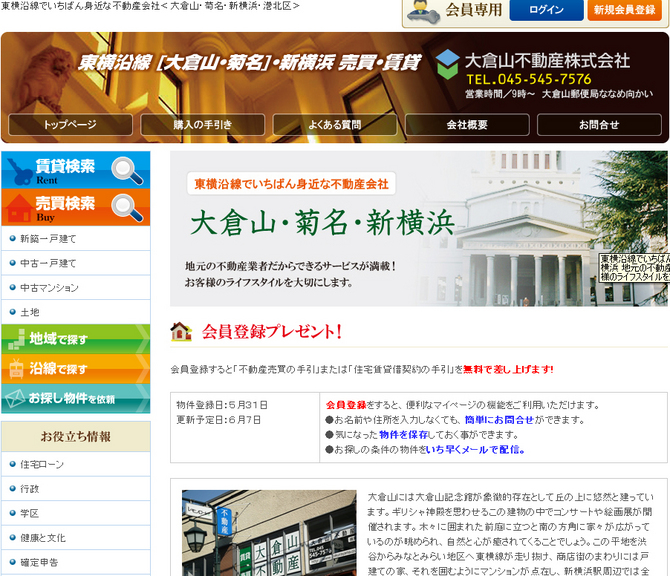Click the TEL.045-545-7576 phone number
Image resolution: width=670 pixels, height=576 pixels.
529,79
